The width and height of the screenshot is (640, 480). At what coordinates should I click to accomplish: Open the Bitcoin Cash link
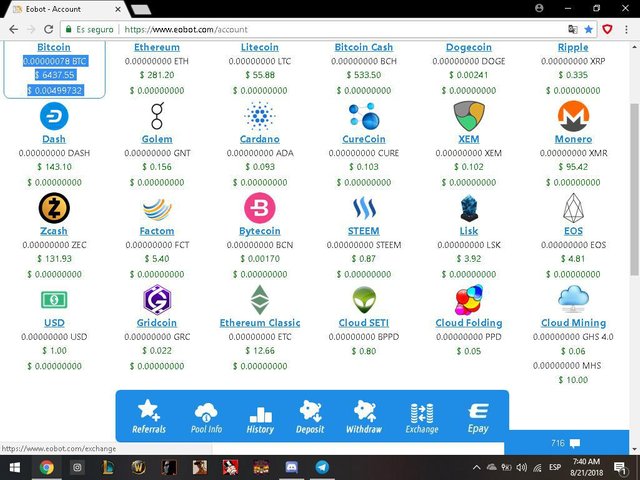pyautogui.click(x=364, y=47)
